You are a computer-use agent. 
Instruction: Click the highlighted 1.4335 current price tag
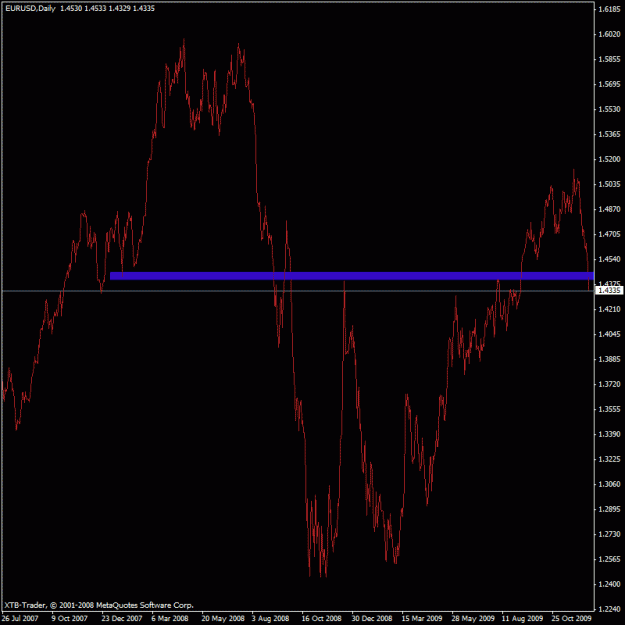click(609, 291)
